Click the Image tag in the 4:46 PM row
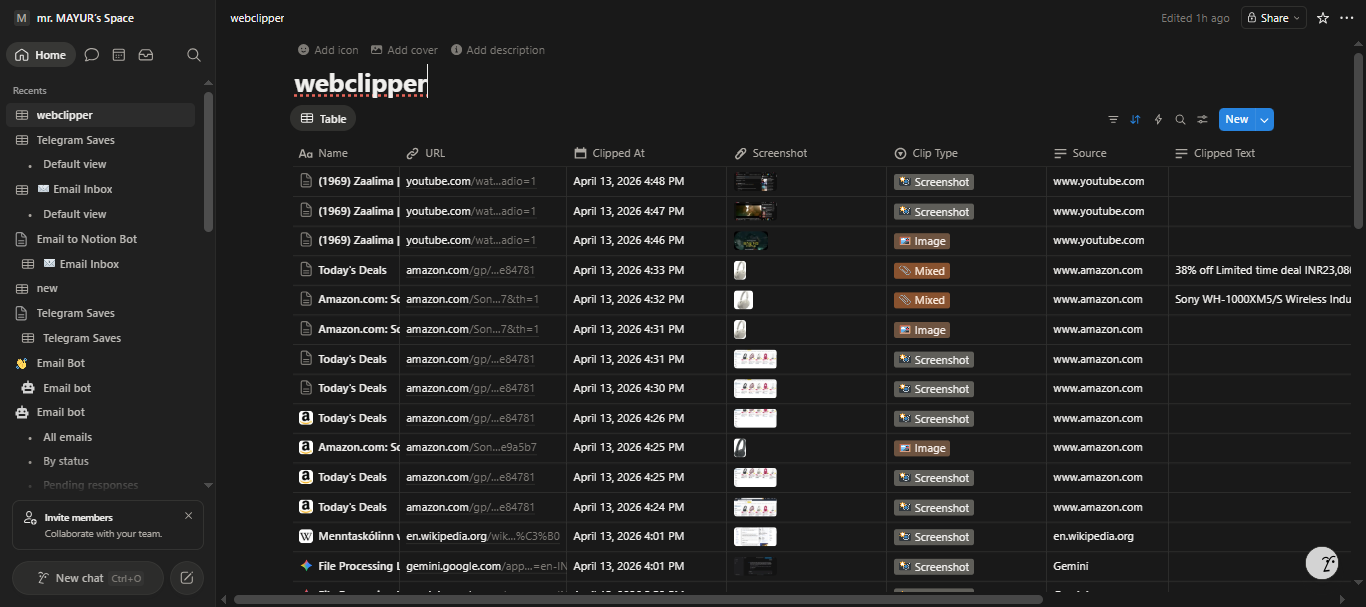1366x607 pixels. (922, 241)
